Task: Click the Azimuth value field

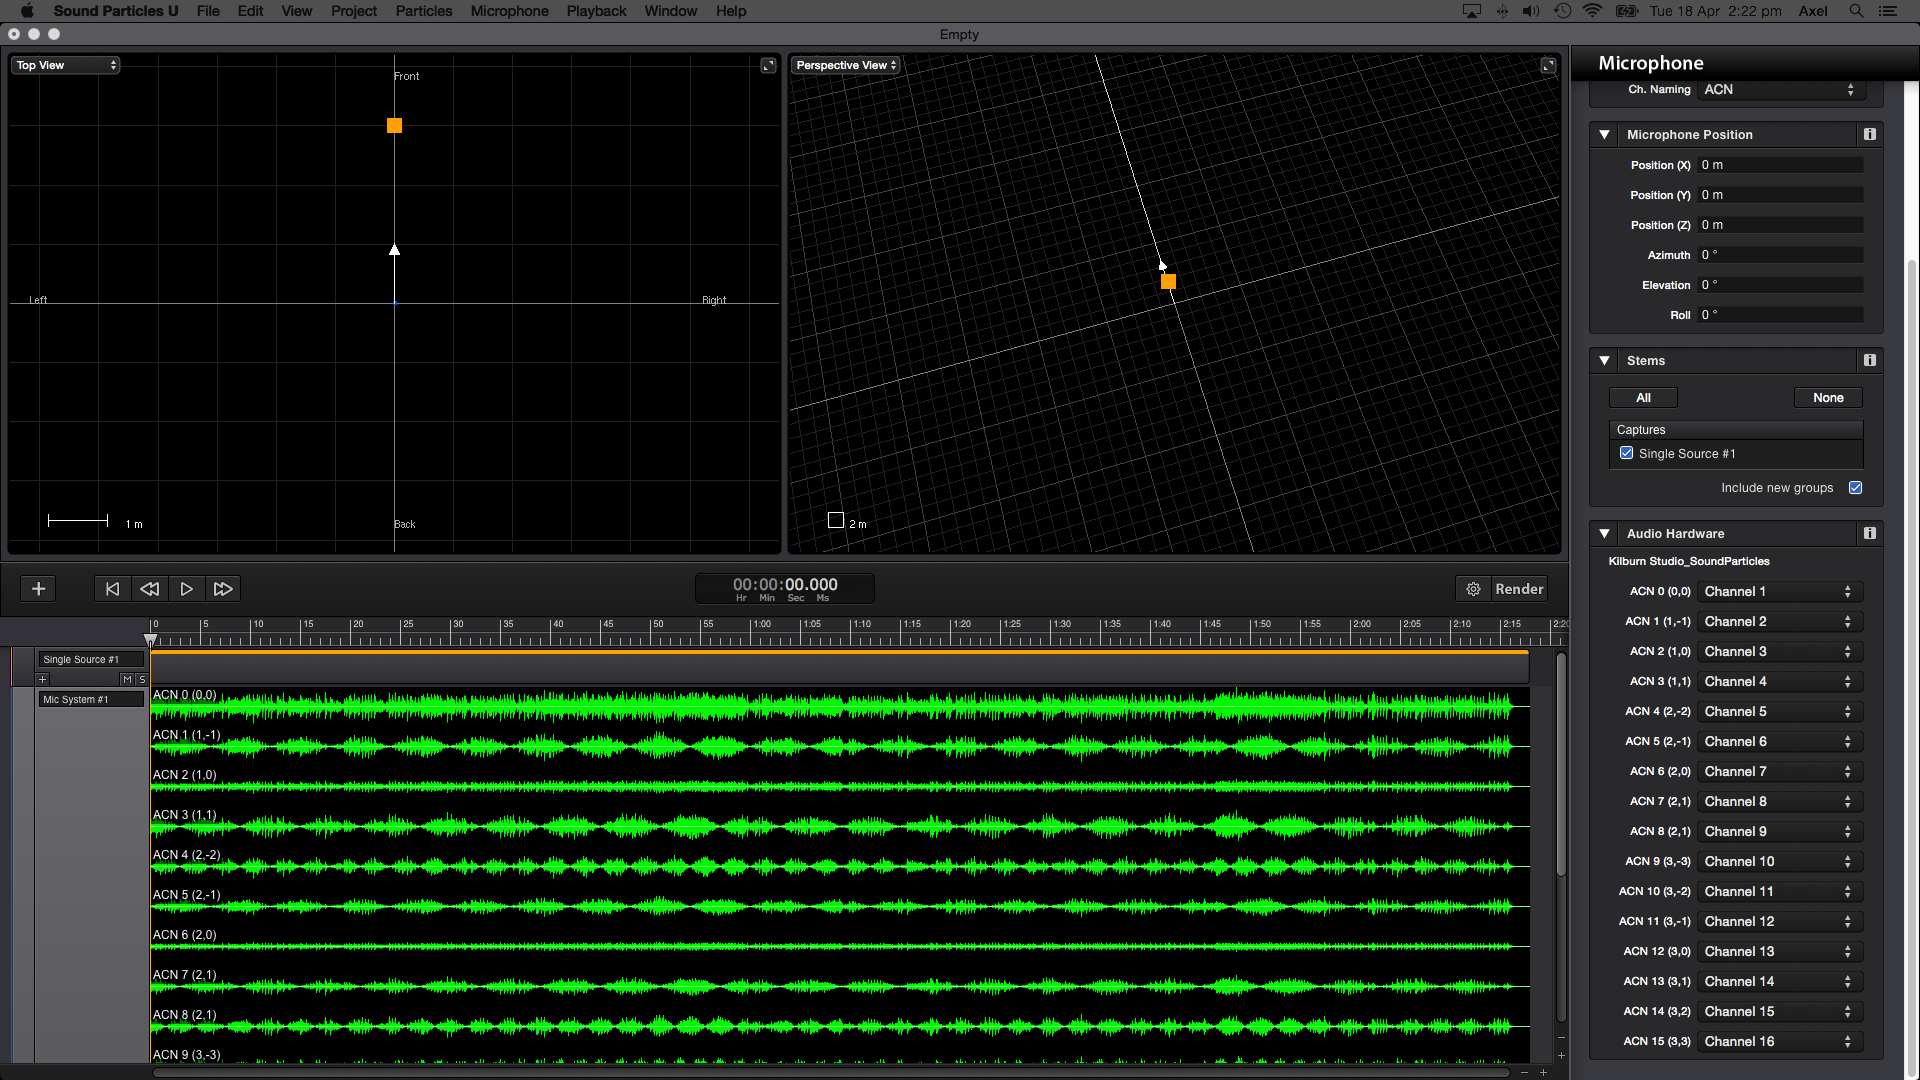Action: tap(1780, 255)
